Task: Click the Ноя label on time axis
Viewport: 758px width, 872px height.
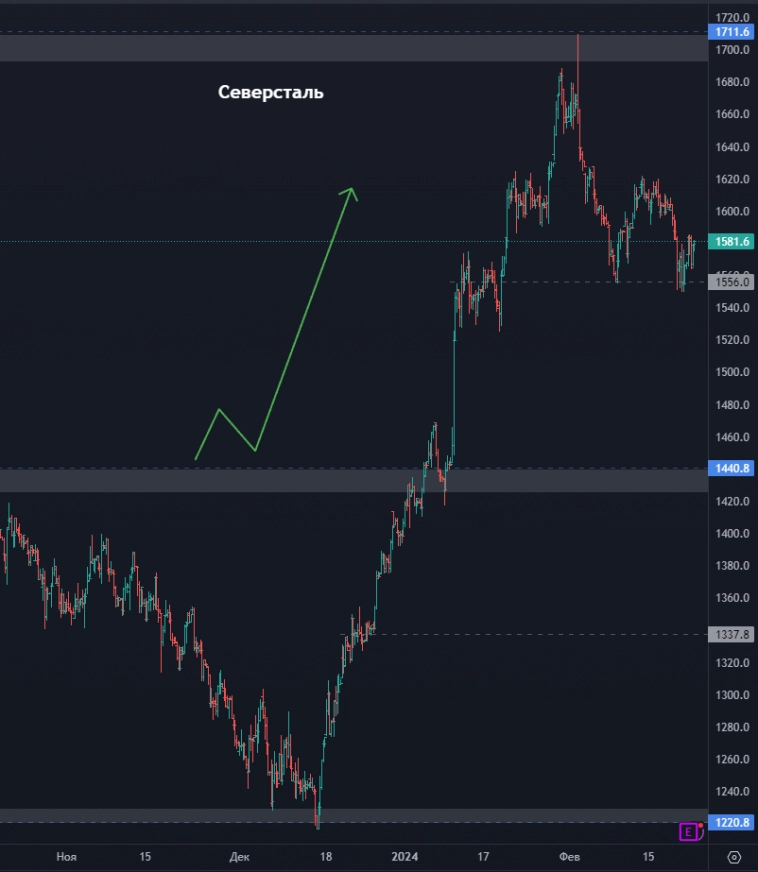Action: 66,857
